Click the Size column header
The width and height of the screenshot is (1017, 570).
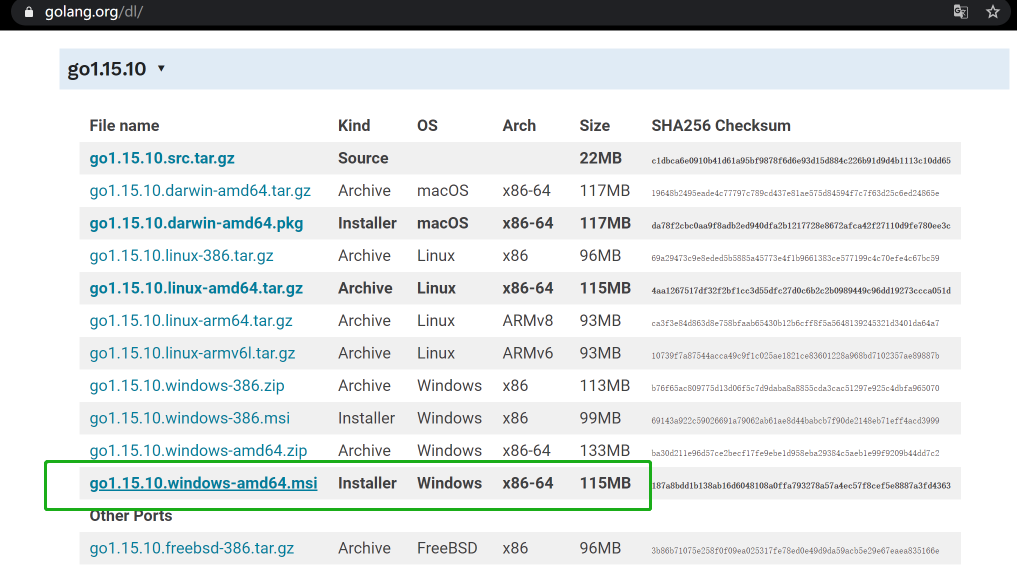click(594, 126)
